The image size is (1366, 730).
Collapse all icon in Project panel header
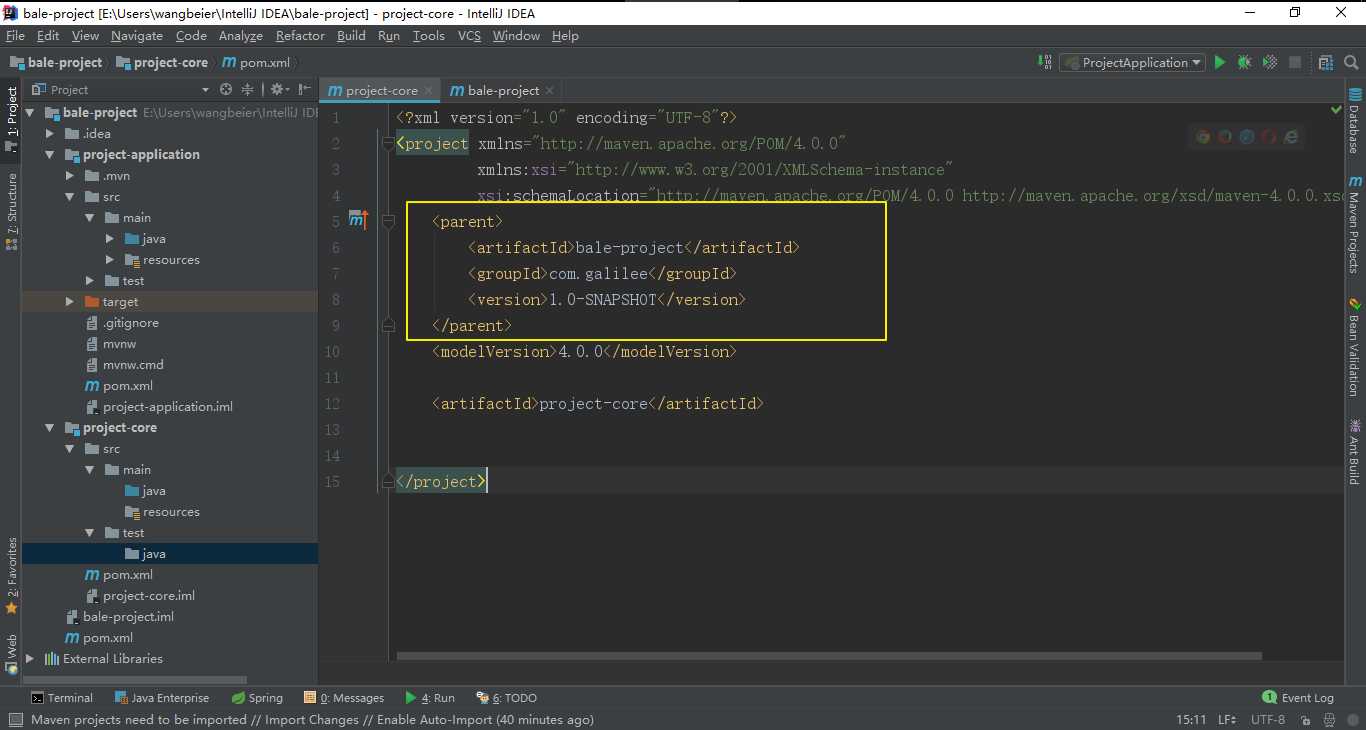click(x=248, y=89)
